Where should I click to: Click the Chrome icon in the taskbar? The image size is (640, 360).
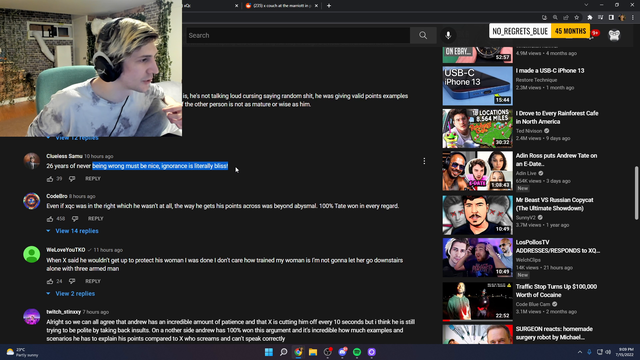[298, 352]
